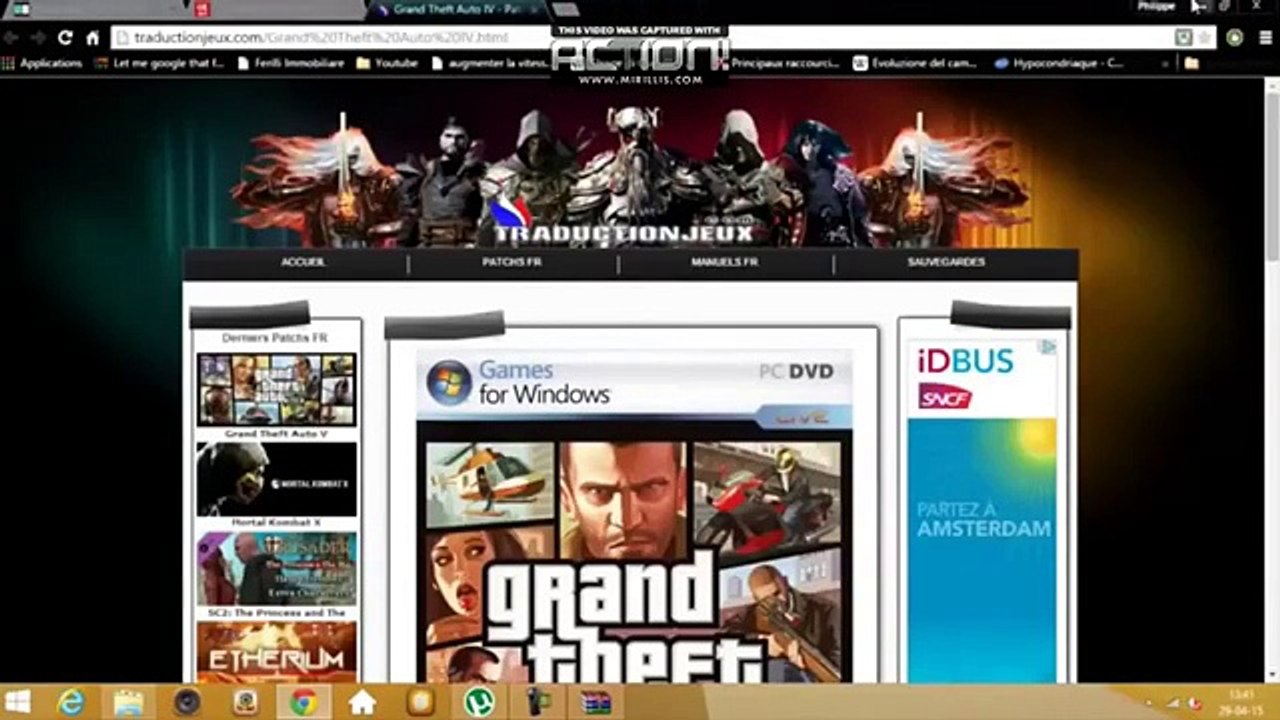This screenshot has width=1280, height=720.
Task: Open the round speaker app on the taskbar
Action: 186,702
